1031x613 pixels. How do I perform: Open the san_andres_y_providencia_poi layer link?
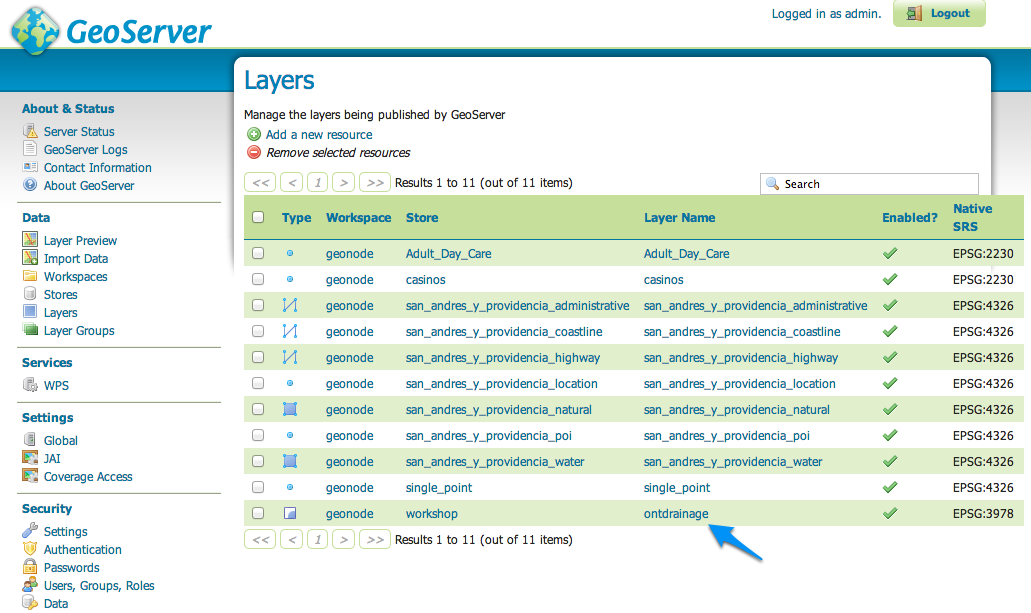click(727, 436)
